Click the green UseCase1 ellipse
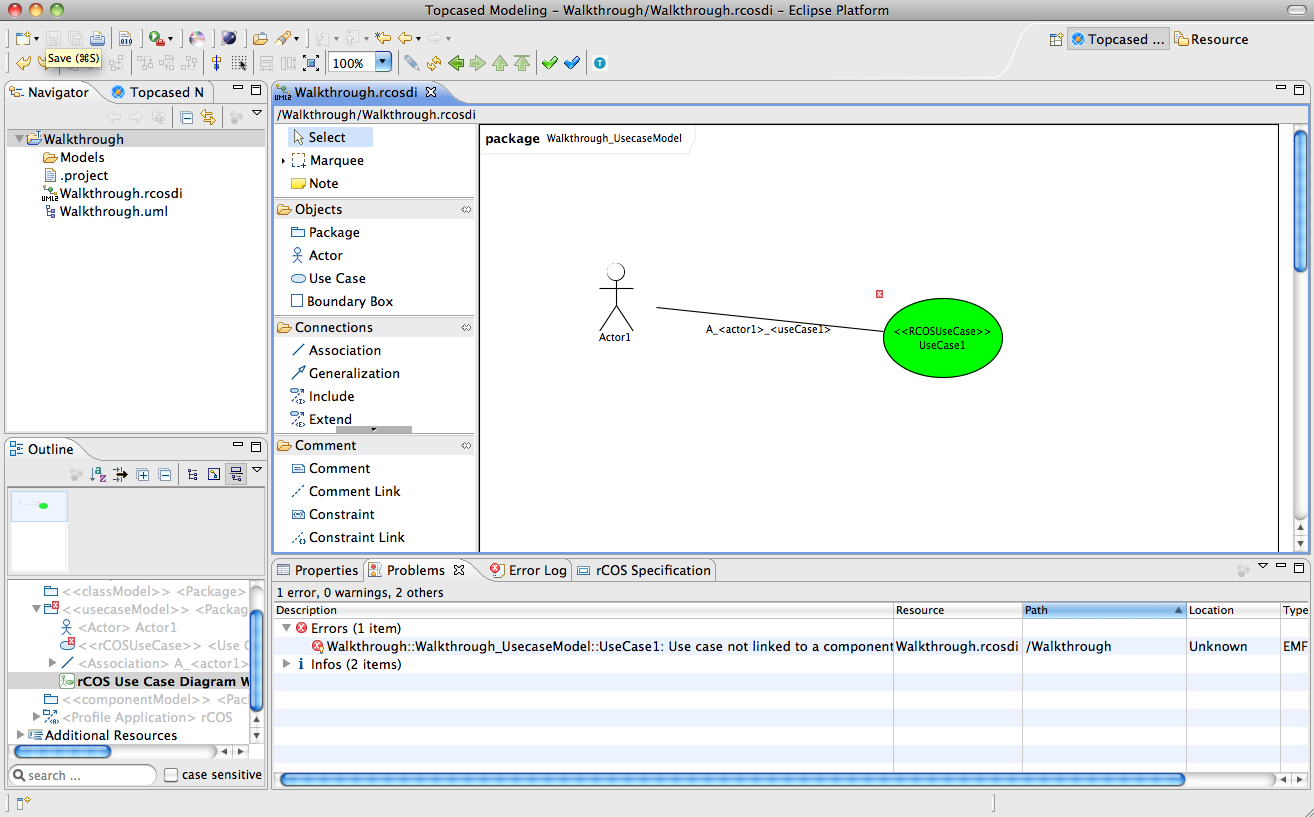Viewport: 1314px width, 817px height. click(x=942, y=338)
